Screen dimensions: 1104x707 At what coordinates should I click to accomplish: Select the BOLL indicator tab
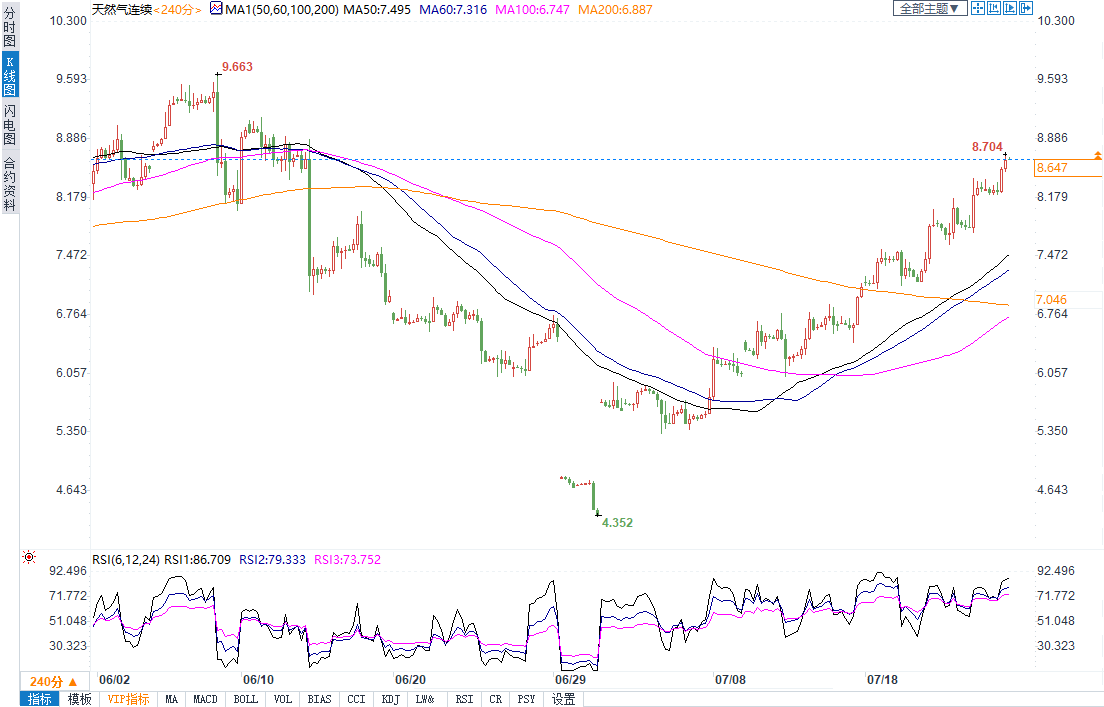pos(245,699)
